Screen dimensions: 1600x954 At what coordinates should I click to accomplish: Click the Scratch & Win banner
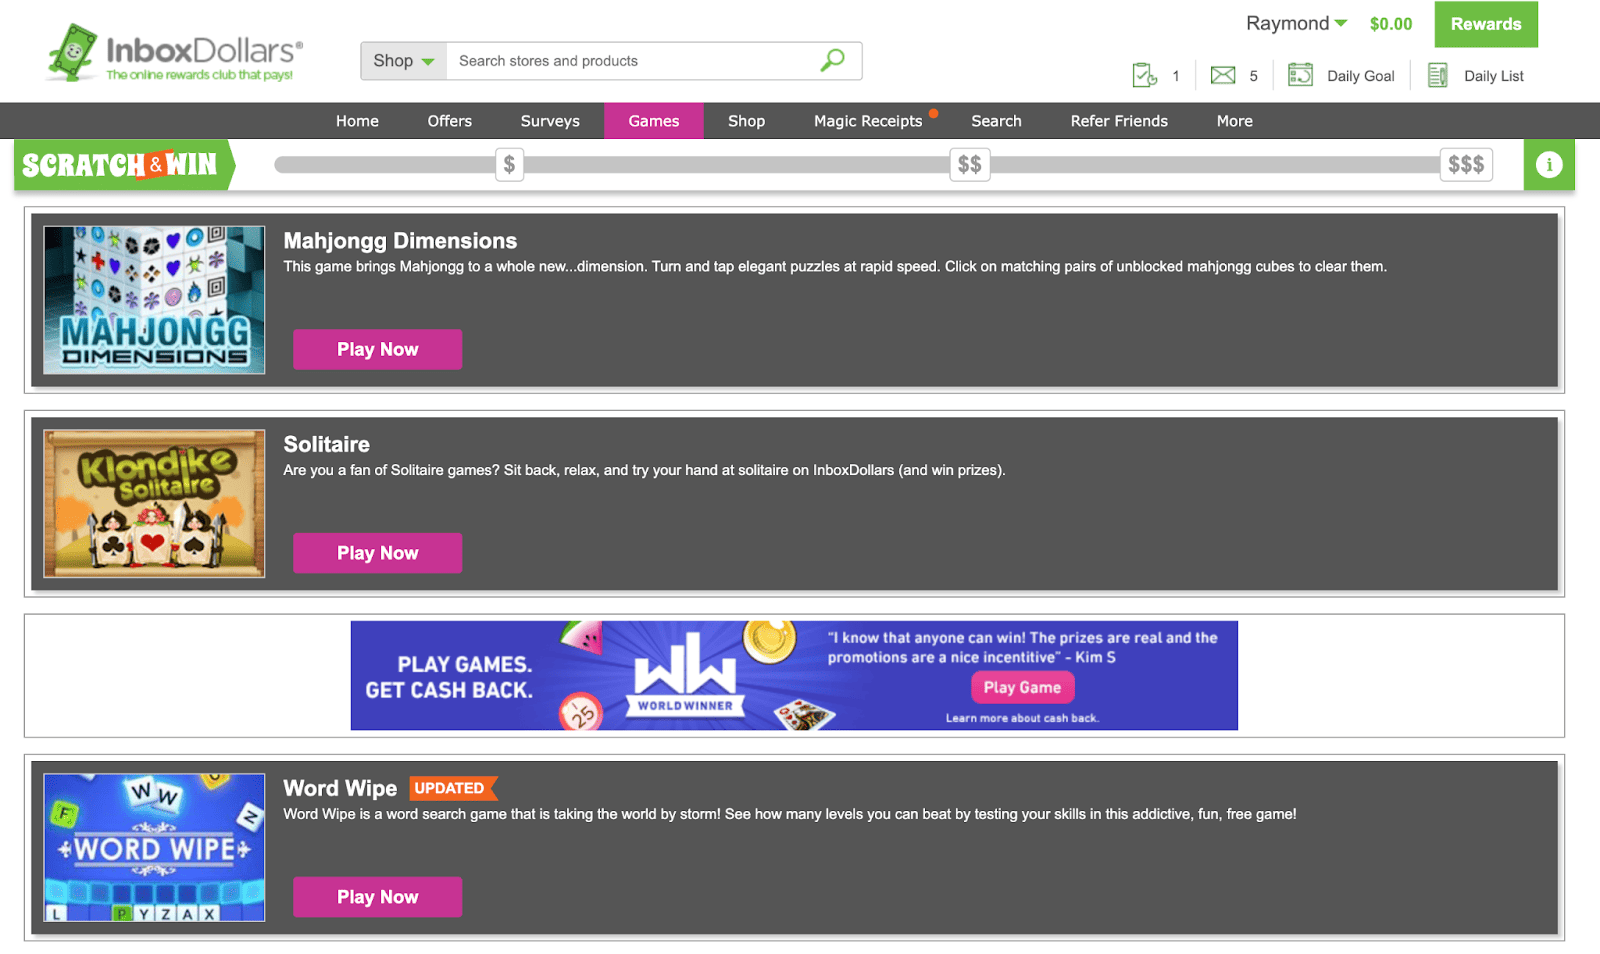click(x=124, y=164)
